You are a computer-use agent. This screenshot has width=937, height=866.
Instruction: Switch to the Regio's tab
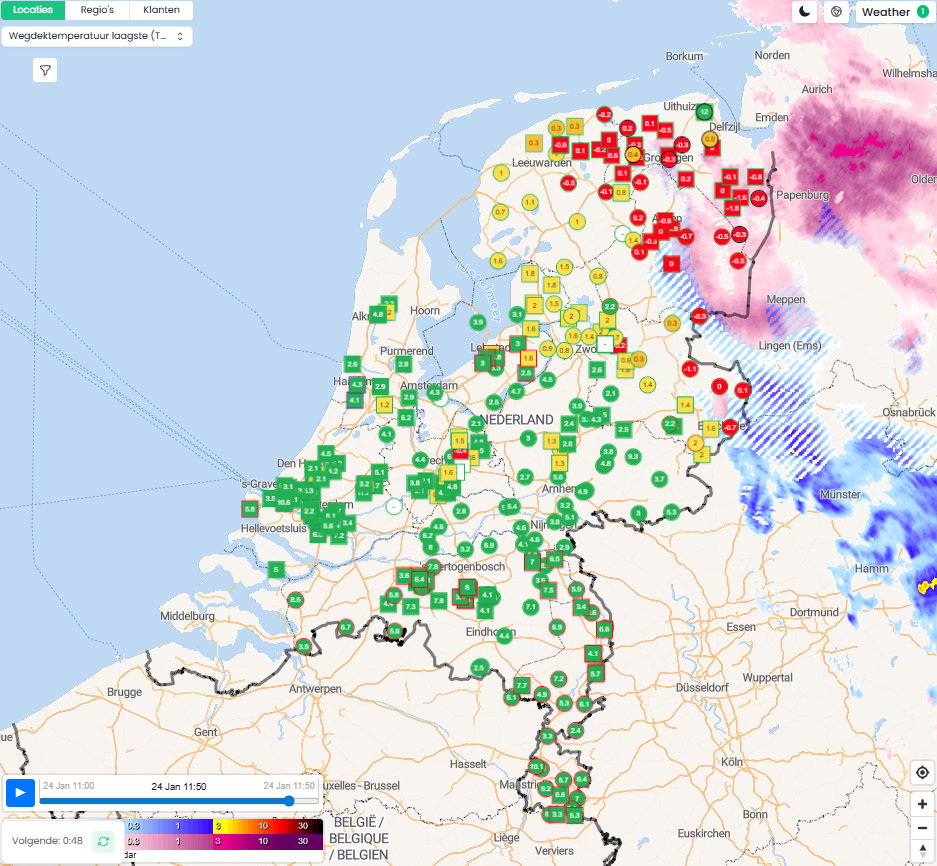pyautogui.click(x=97, y=10)
